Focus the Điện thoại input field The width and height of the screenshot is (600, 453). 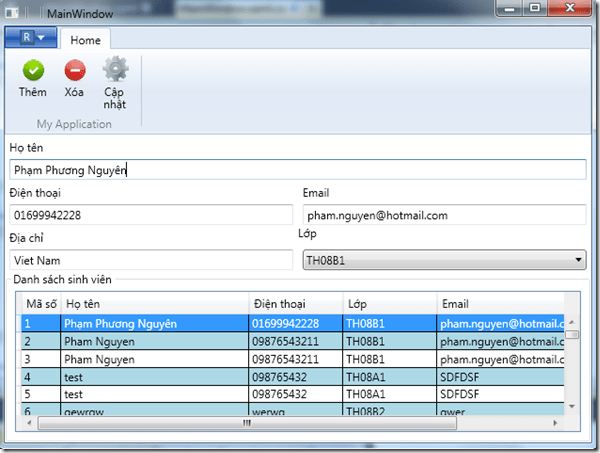point(151,215)
